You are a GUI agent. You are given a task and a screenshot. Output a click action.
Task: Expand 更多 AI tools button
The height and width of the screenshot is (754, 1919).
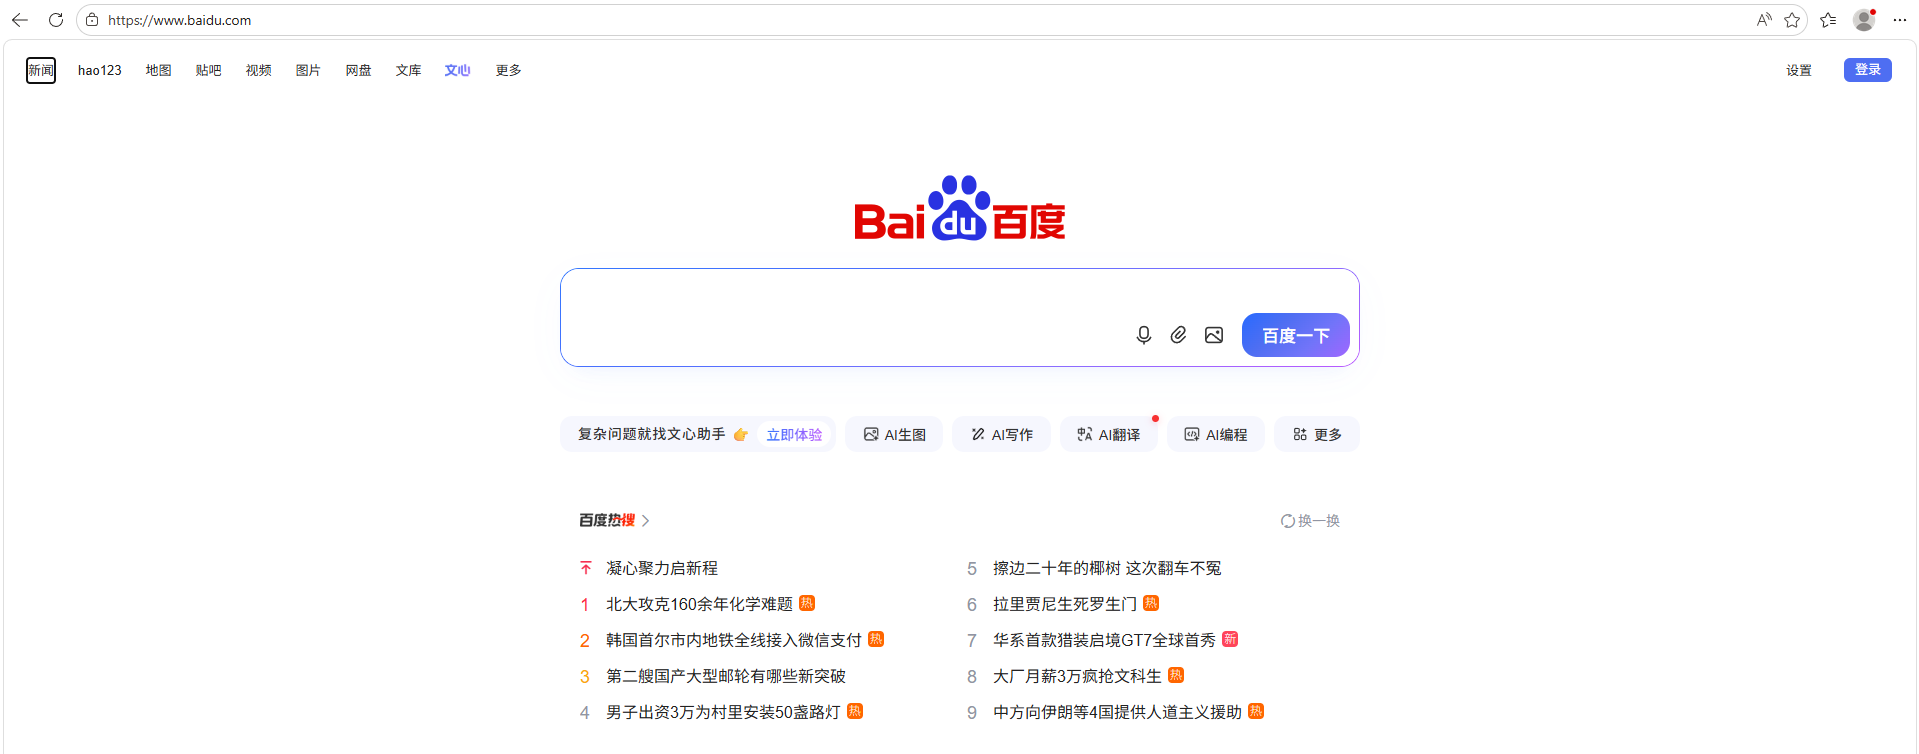point(1316,434)
